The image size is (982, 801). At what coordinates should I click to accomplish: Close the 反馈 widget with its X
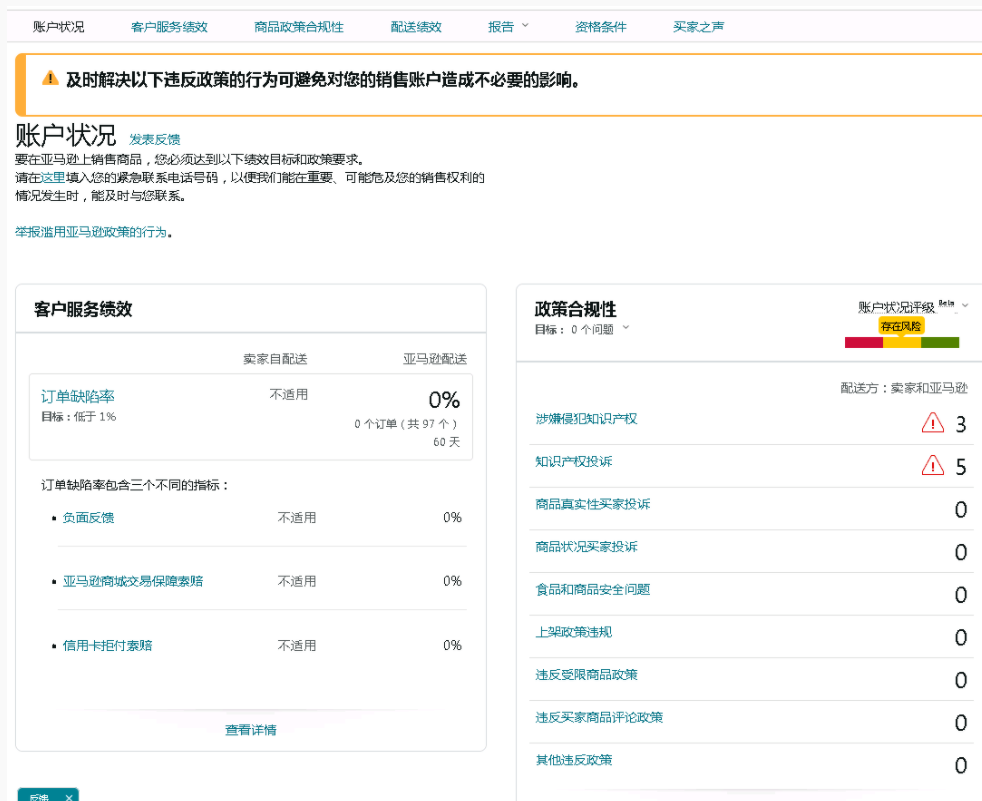pyautogui.click(x=68, y=797)
